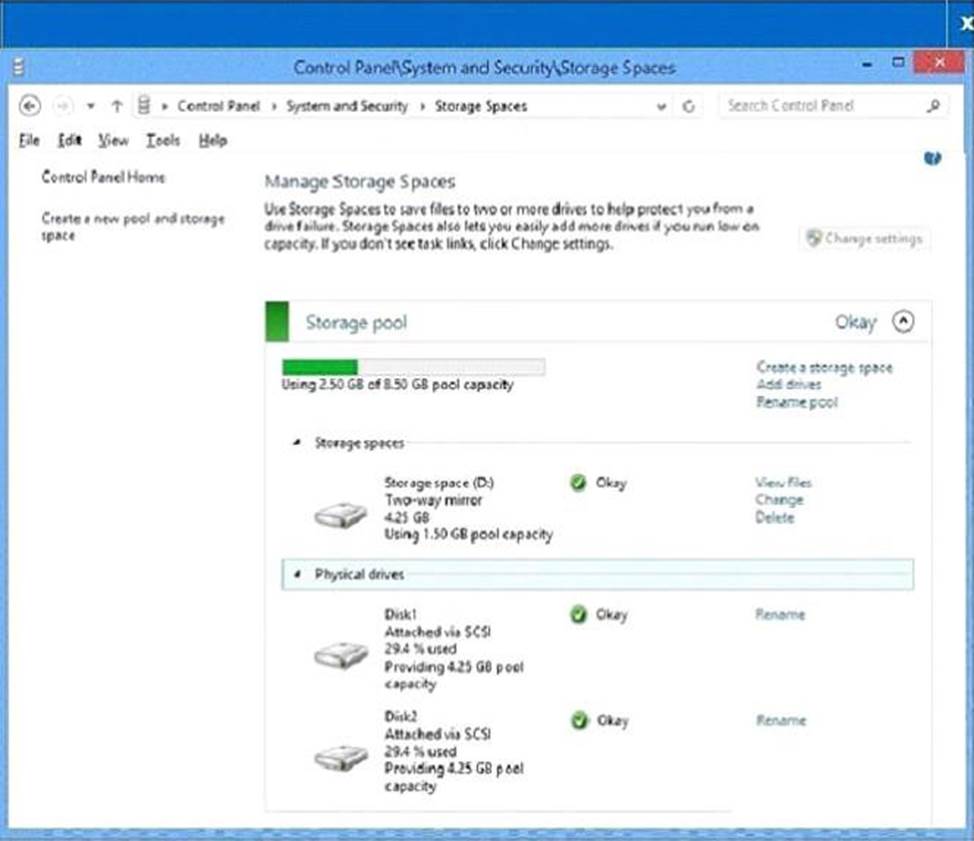
Task: Click the help icon below search box
Action: click(932, 158)
